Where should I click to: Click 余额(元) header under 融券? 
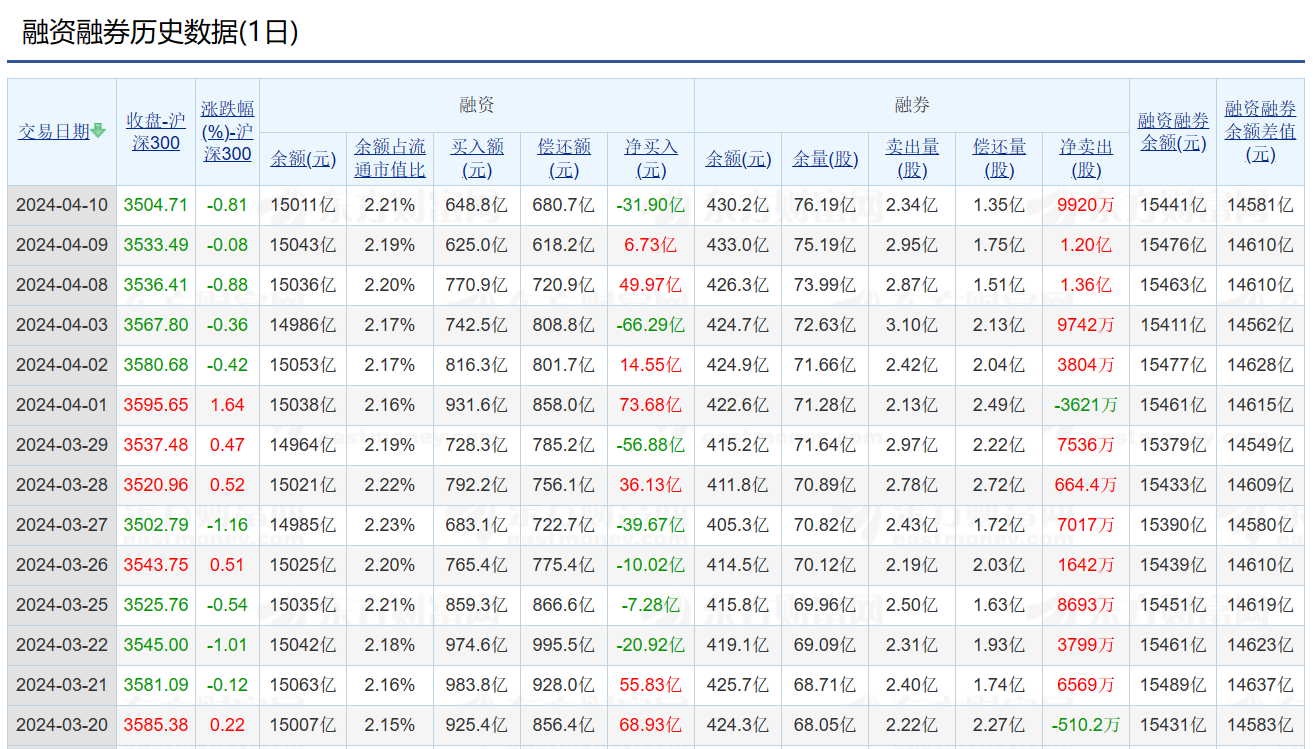738,159
